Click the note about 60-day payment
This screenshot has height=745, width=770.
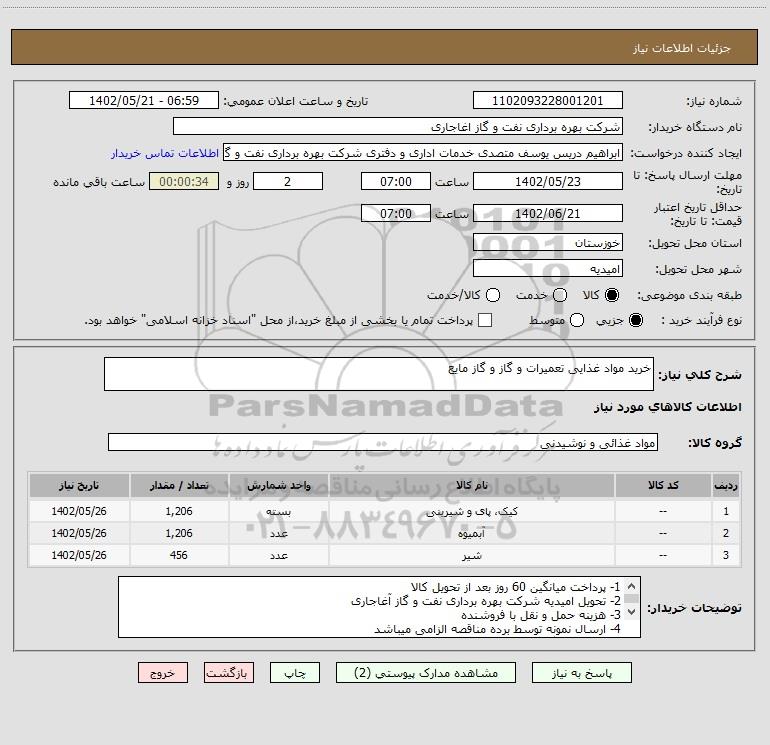tap(516, 587)
